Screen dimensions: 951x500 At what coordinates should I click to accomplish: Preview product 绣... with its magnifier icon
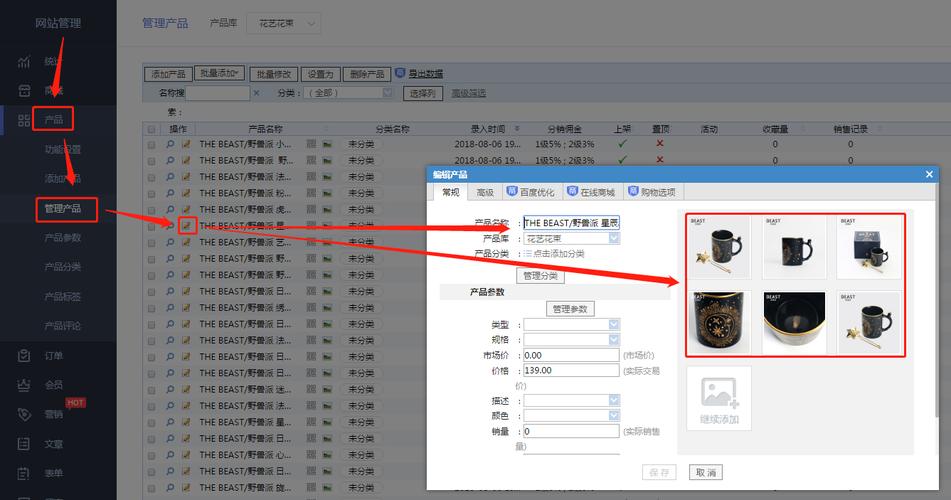click(x=170, y=308)
